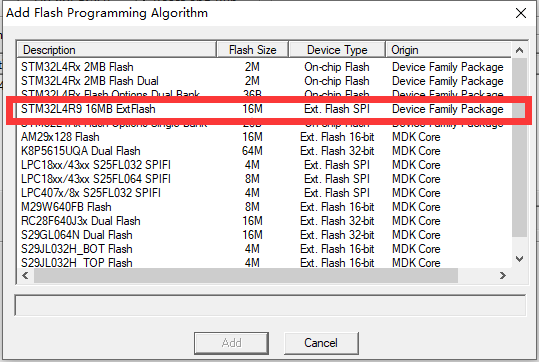539x362 pixels.
Task: Click the Cancel button
Action: tap(321, 343)
